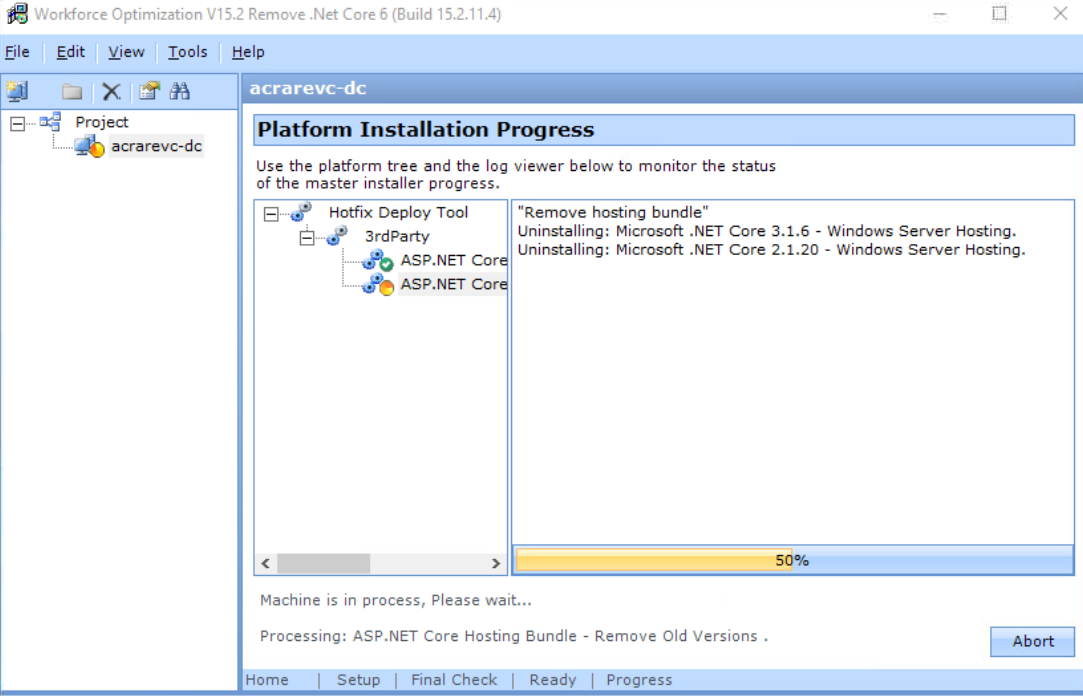Click the new machine toolbar icon

point(17,91)
